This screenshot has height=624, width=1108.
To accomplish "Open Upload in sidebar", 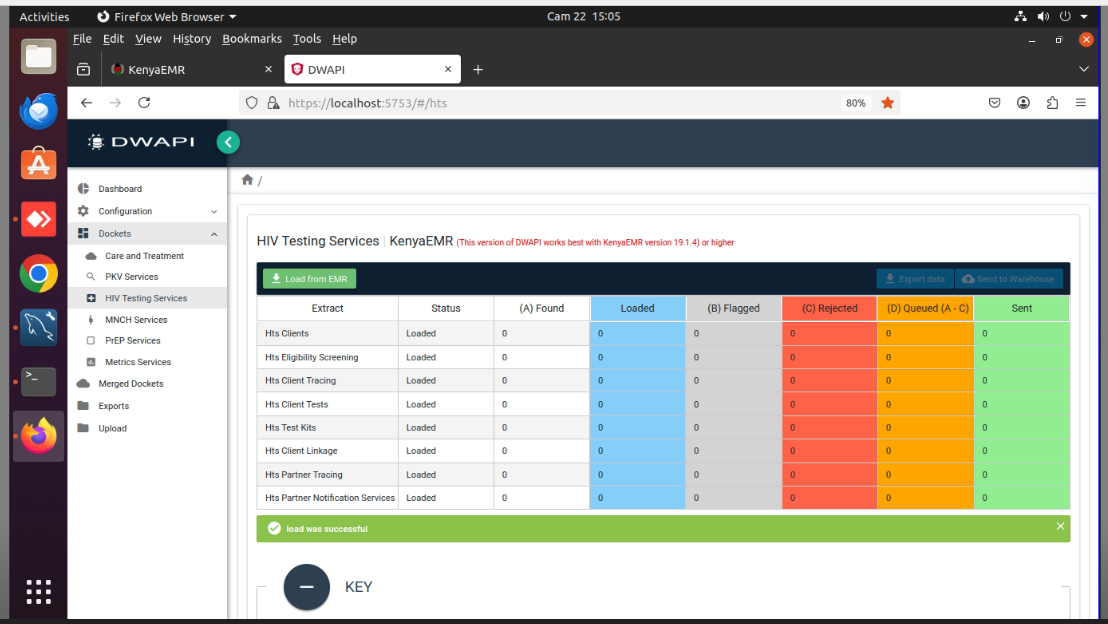I will [x=112, y=428].
